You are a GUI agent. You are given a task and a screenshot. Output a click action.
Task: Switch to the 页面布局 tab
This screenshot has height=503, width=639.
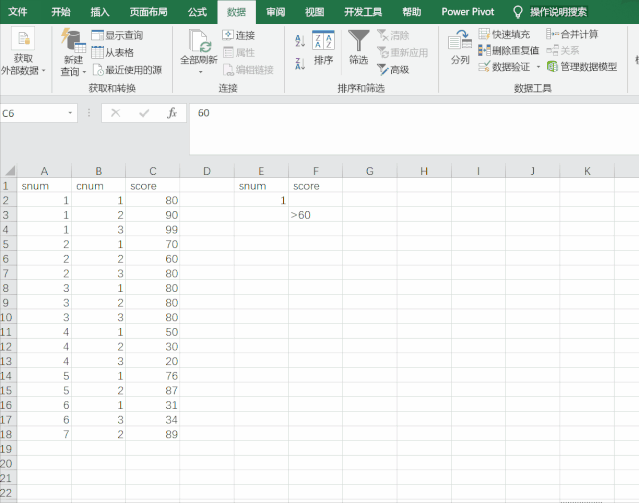[x=149, y=12]
